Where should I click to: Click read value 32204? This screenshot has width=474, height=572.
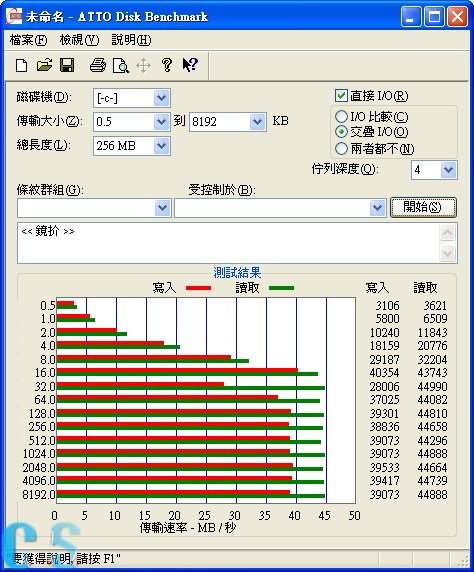(432, 360)
